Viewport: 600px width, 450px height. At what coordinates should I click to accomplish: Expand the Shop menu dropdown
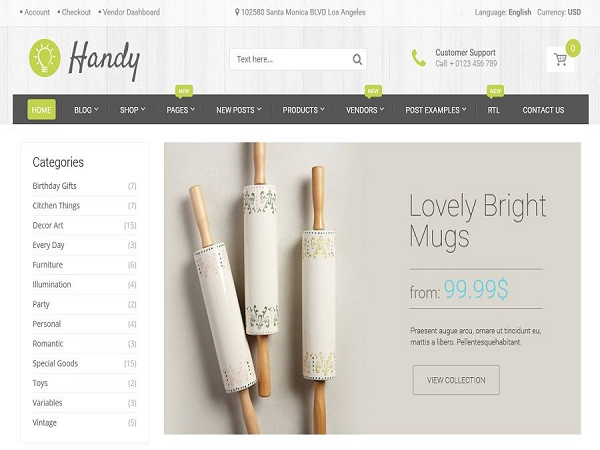132,110
